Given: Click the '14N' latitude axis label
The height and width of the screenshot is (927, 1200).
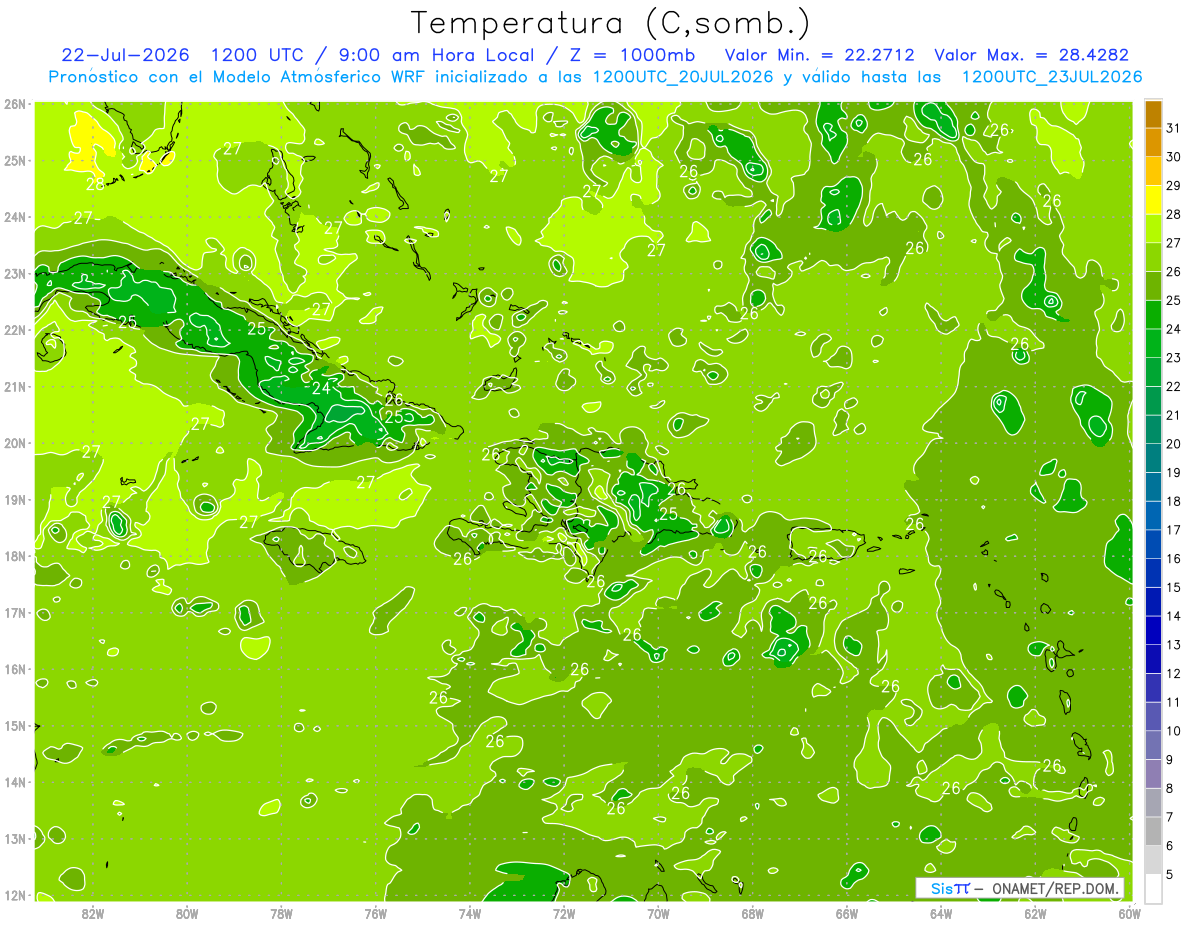Looking at the screenshot, I should coord(14,782).
